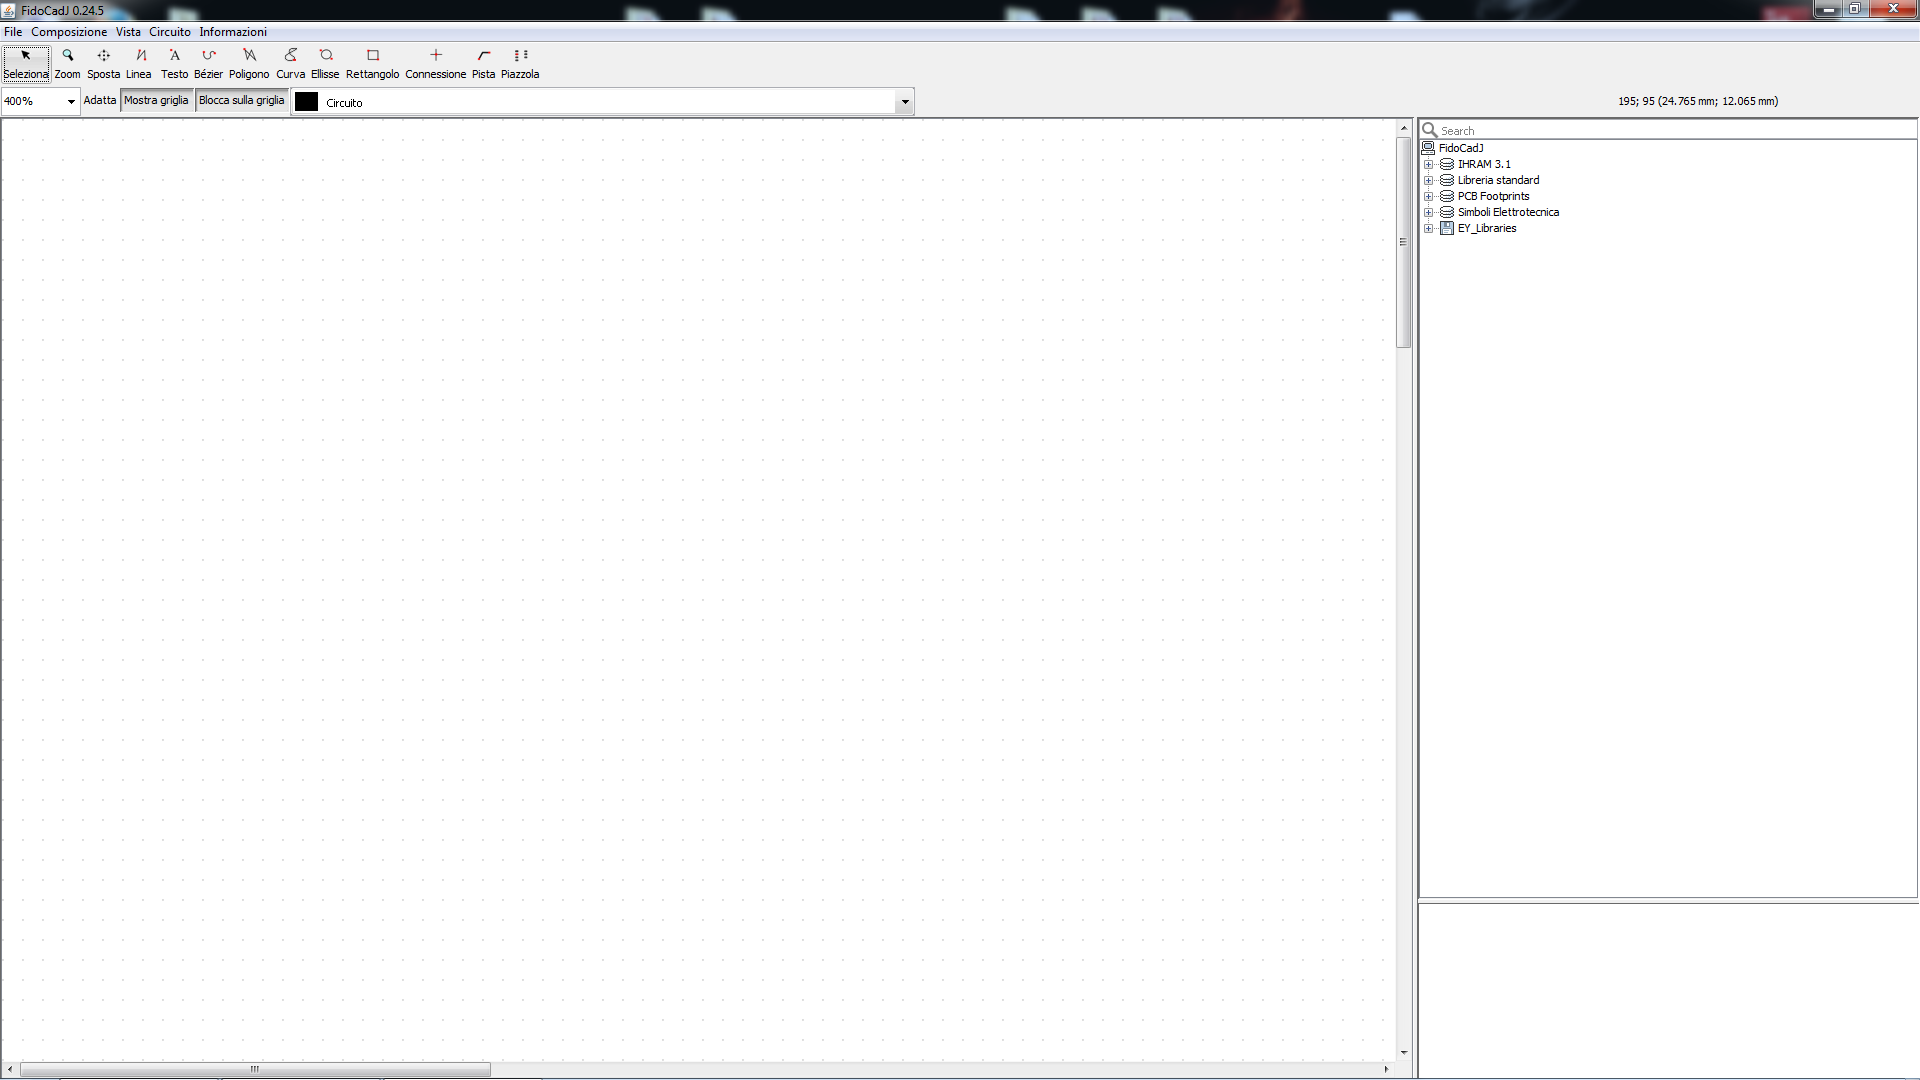Activate the Poligono tool

[249, 63]
